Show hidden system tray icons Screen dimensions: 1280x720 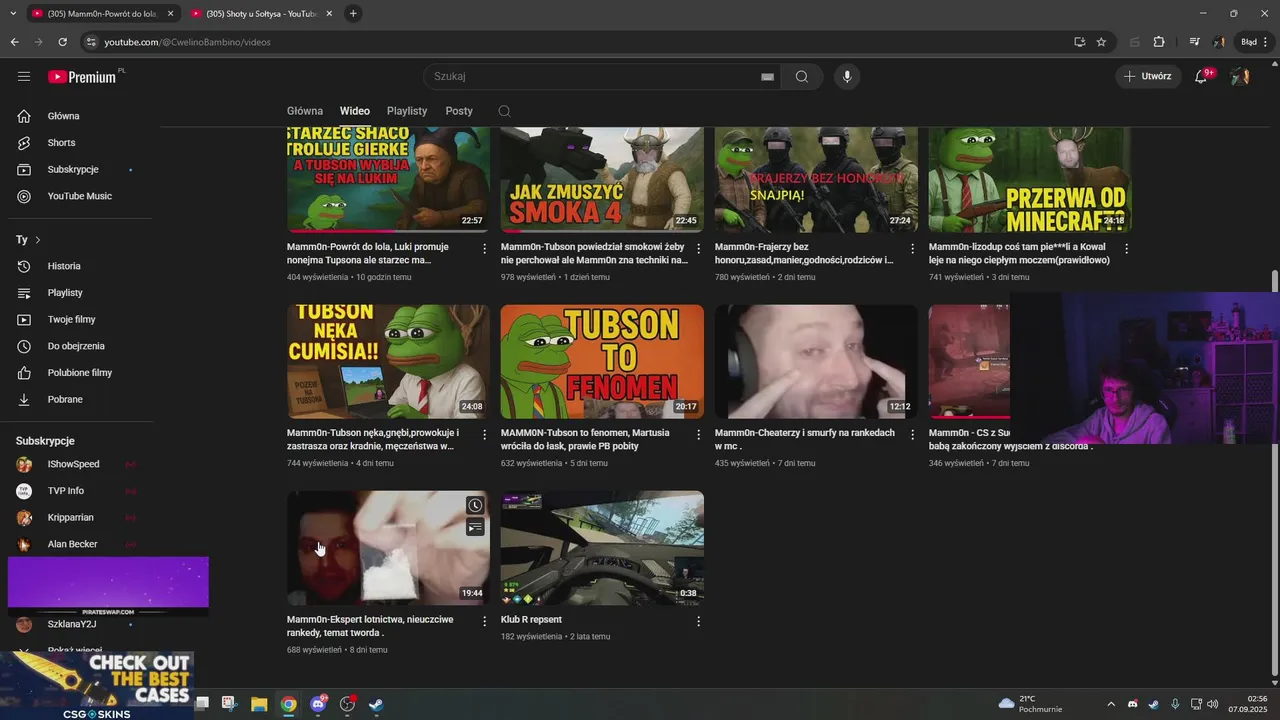click(x=1110, y=704)
